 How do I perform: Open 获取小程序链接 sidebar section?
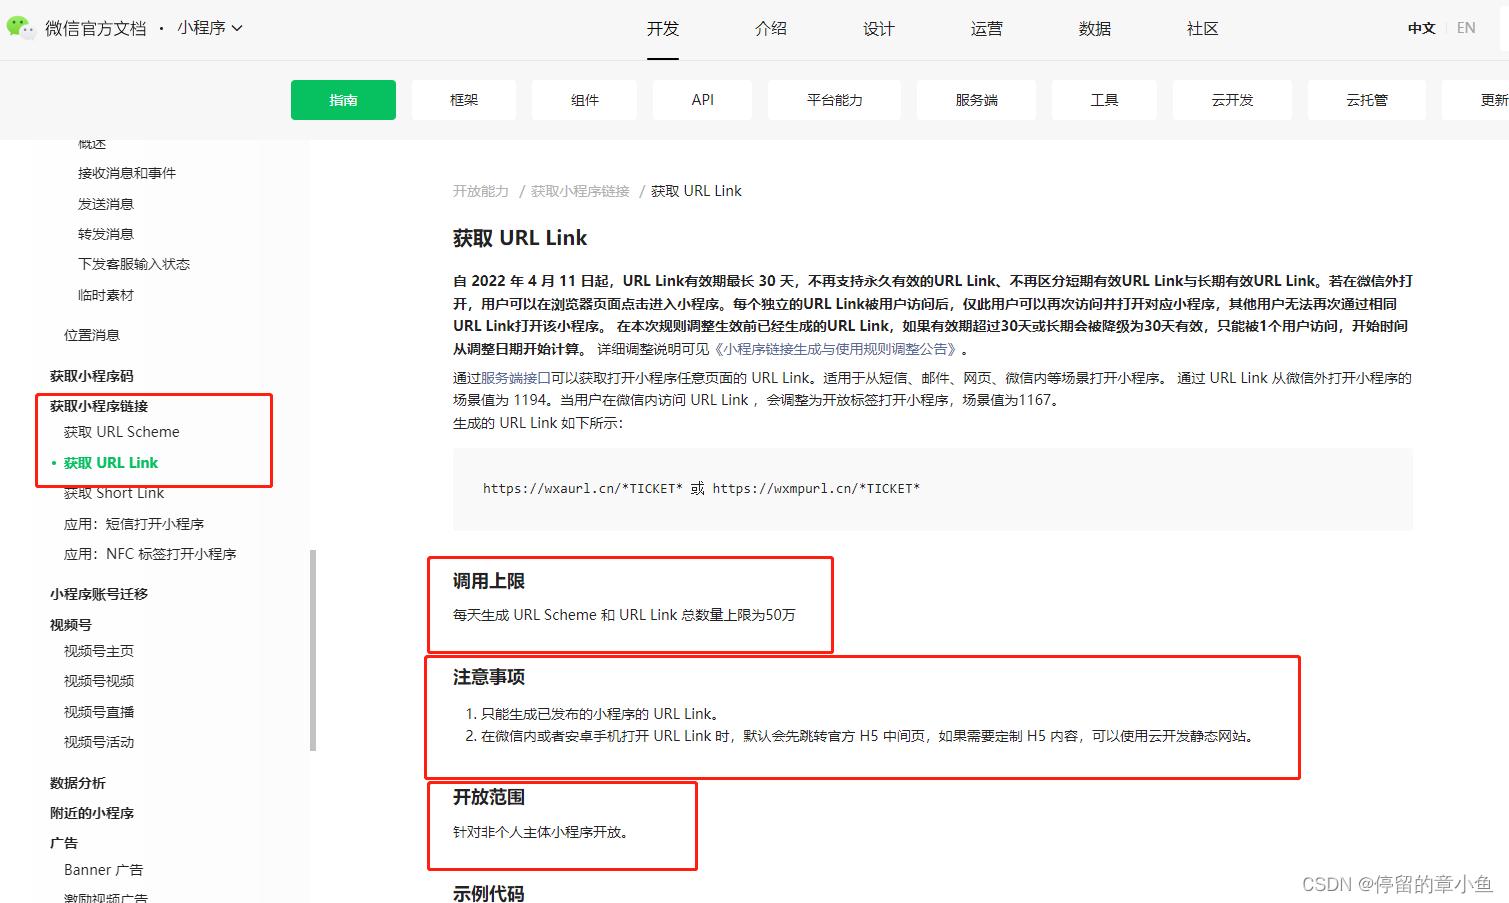click(99, 406)
